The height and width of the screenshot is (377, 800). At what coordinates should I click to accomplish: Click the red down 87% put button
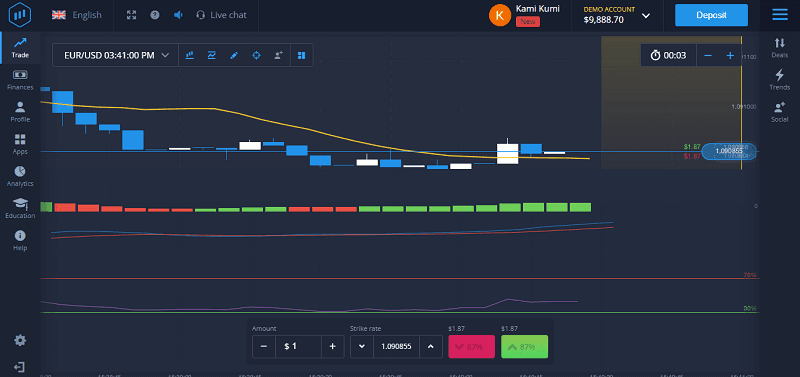tap(471, 346)
